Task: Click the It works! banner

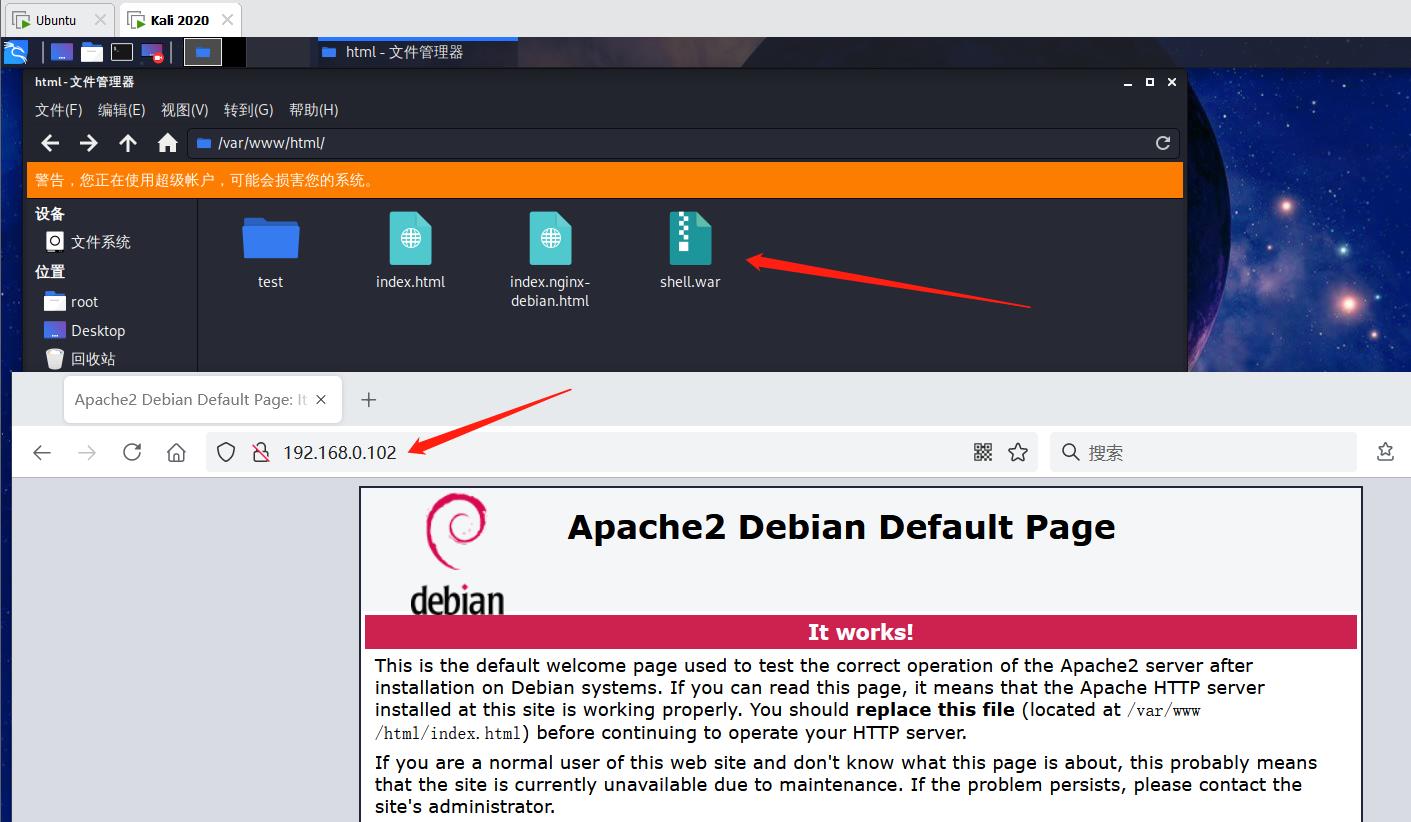Action: coord(861,632)
